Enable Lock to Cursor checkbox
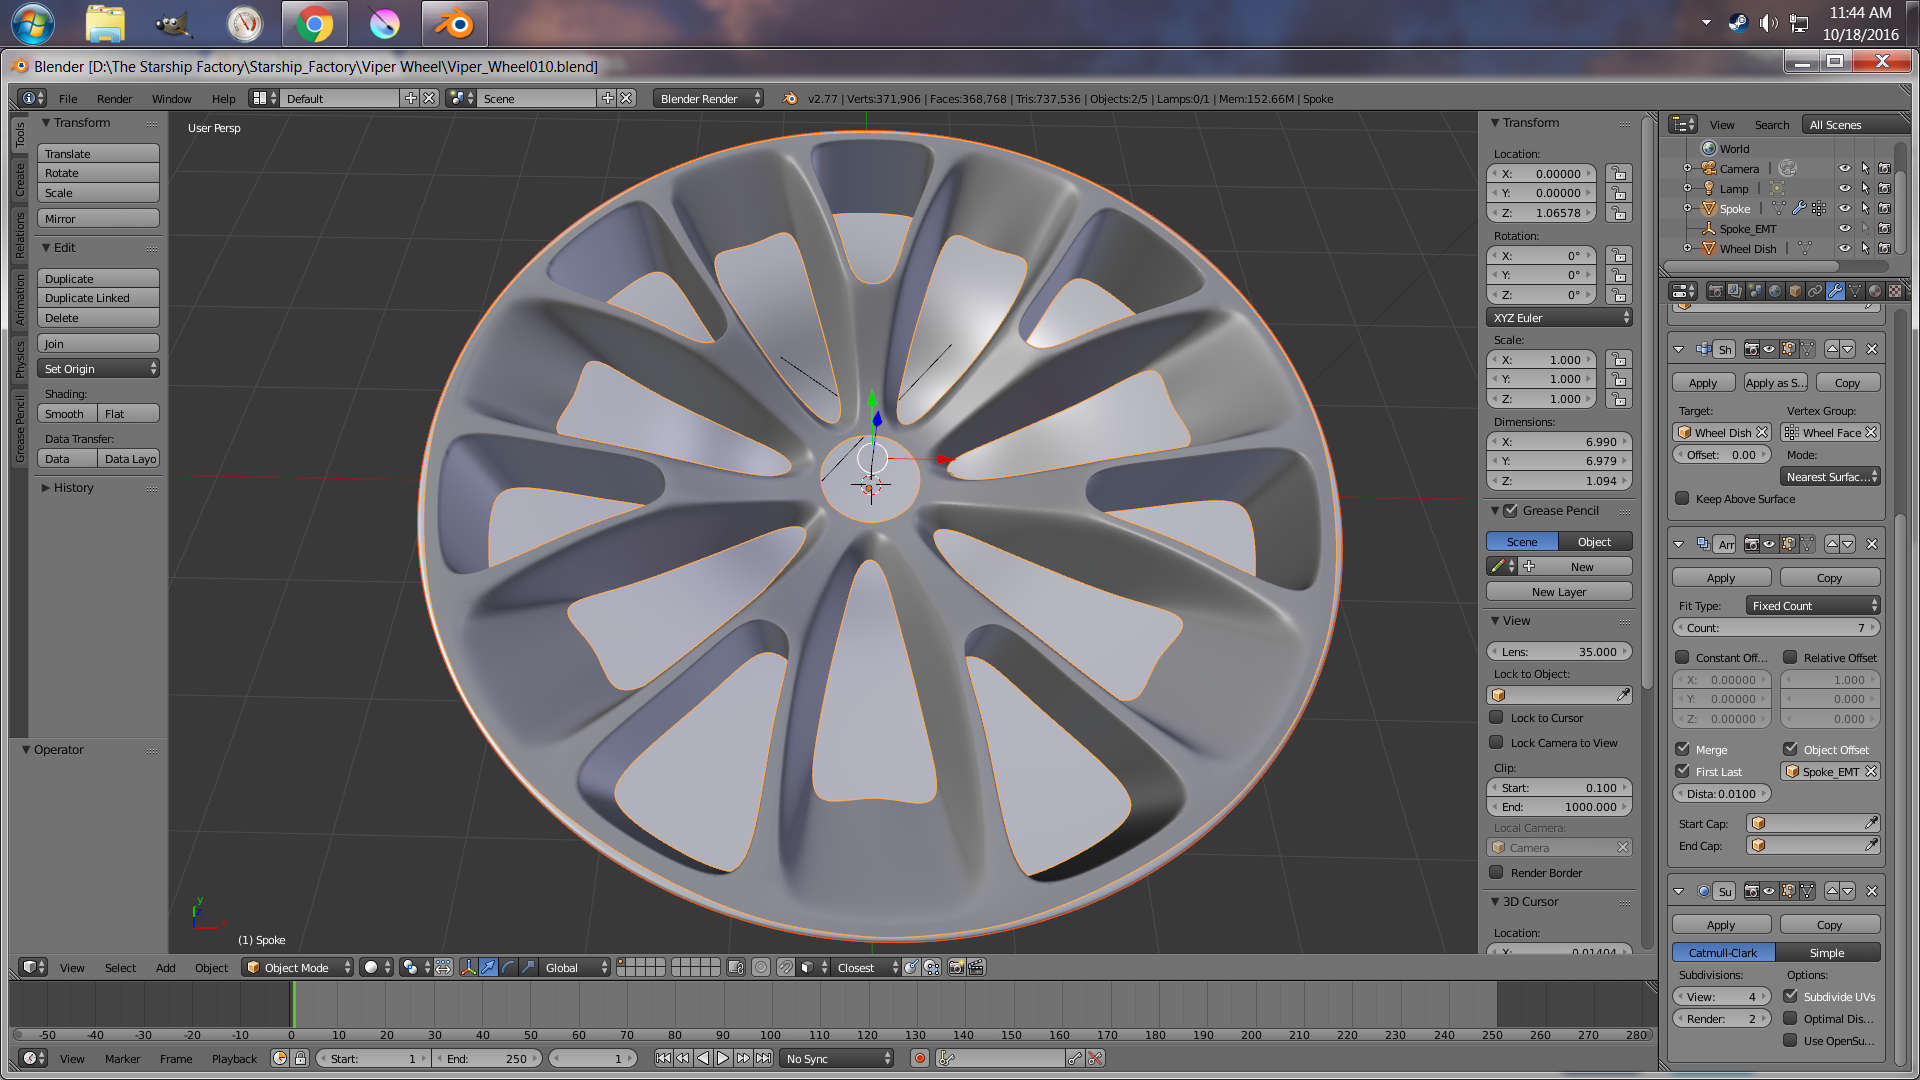This screenshot has width=1920, height=1080. point(1496,717)
